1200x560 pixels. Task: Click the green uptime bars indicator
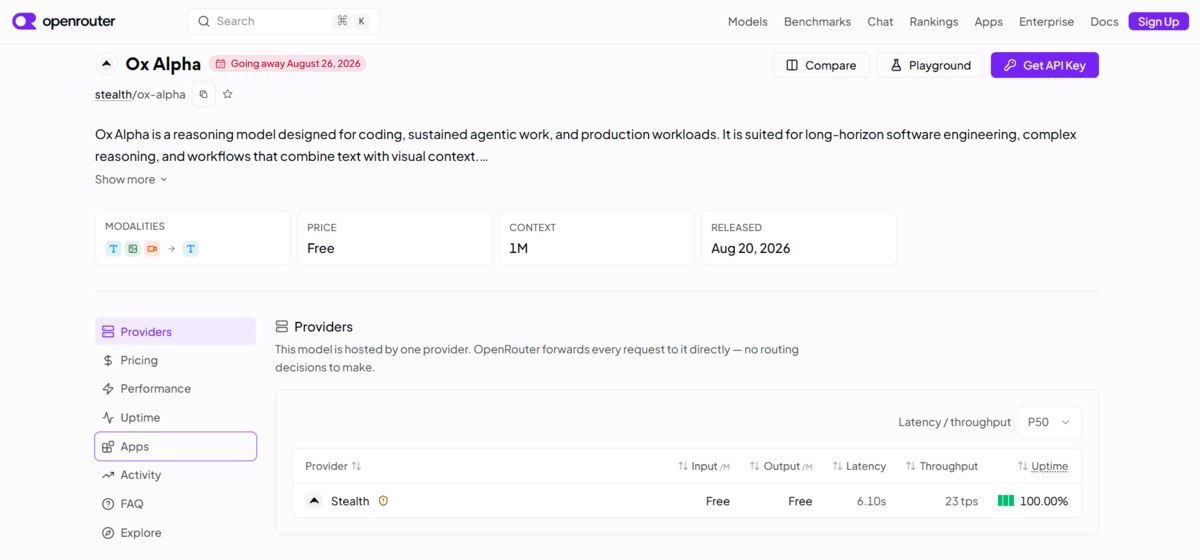coord(1006,501)
